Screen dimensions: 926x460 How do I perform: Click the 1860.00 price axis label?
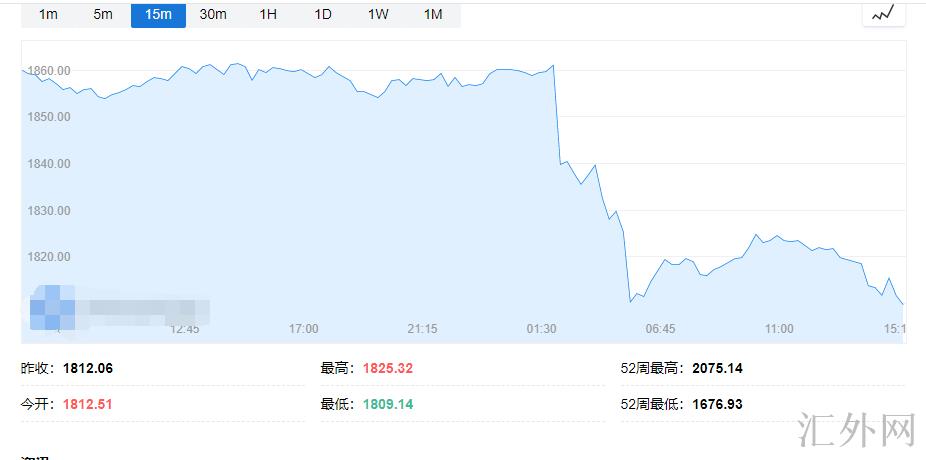(50, 70)
